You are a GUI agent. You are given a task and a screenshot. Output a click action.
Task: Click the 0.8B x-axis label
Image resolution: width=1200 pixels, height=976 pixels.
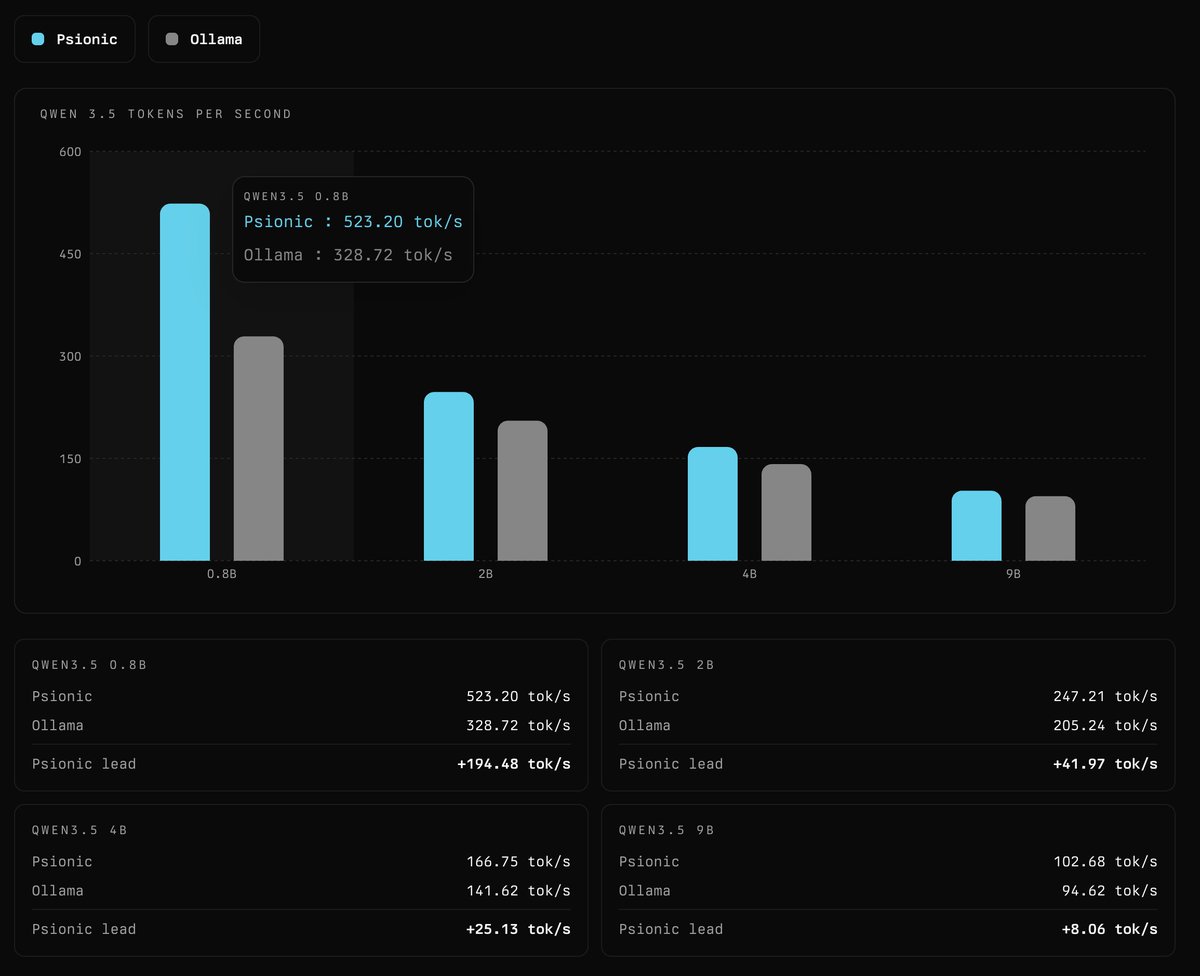[222, 576]
